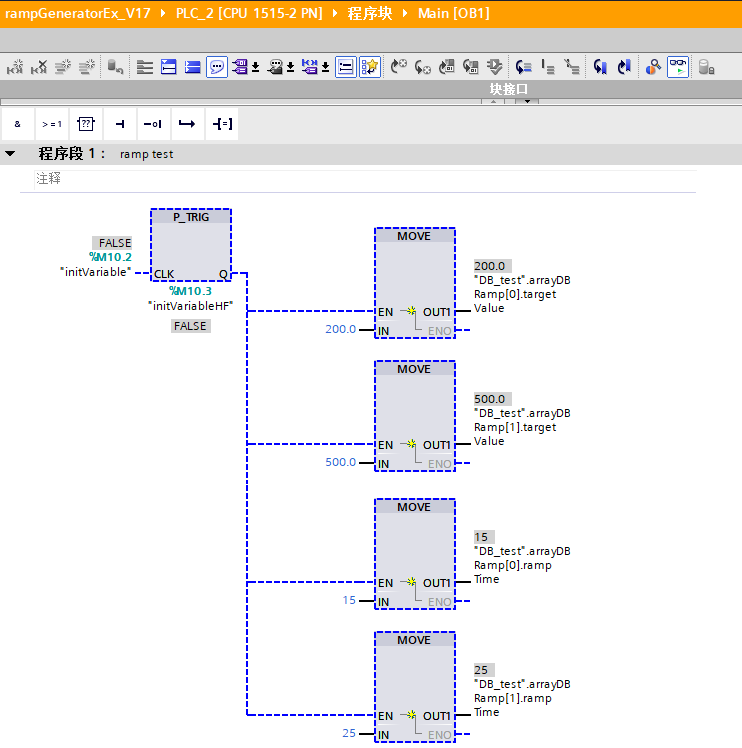The image size is (742, 748).
Task: Select the MOVE block with input 200.0
Action: tap(415, 283)
